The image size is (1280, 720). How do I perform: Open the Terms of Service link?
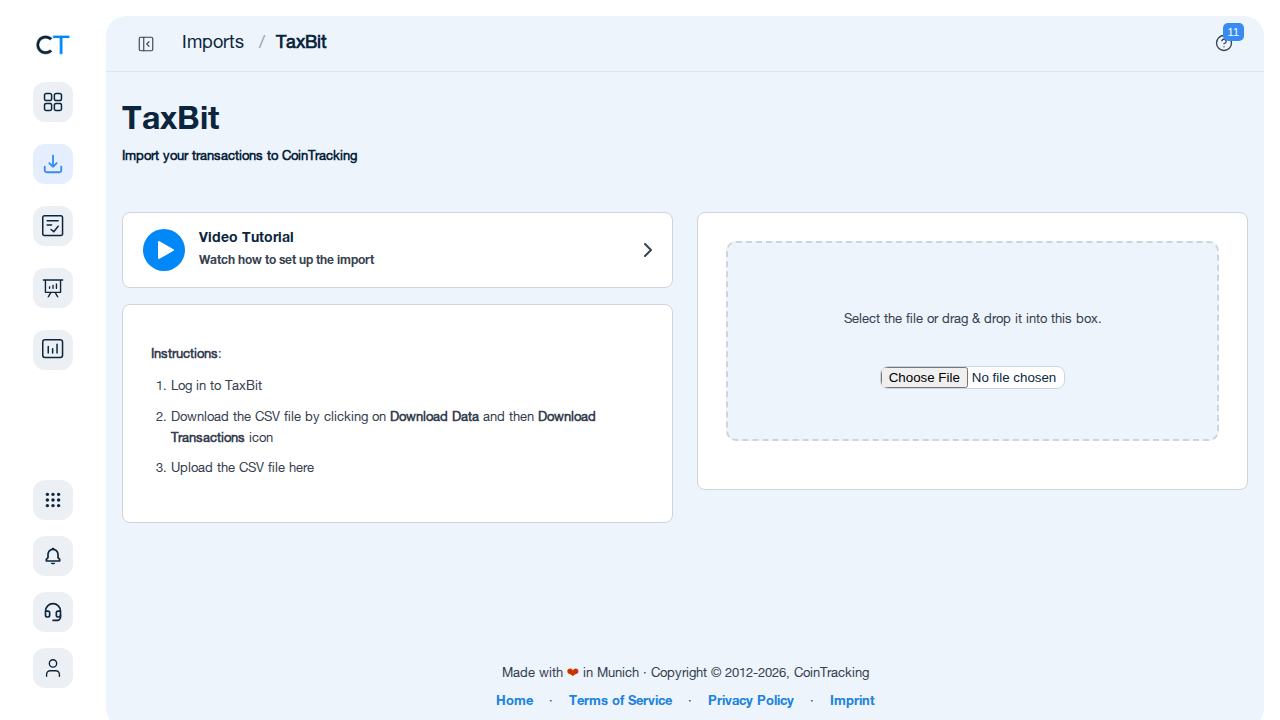pos(621,700)
